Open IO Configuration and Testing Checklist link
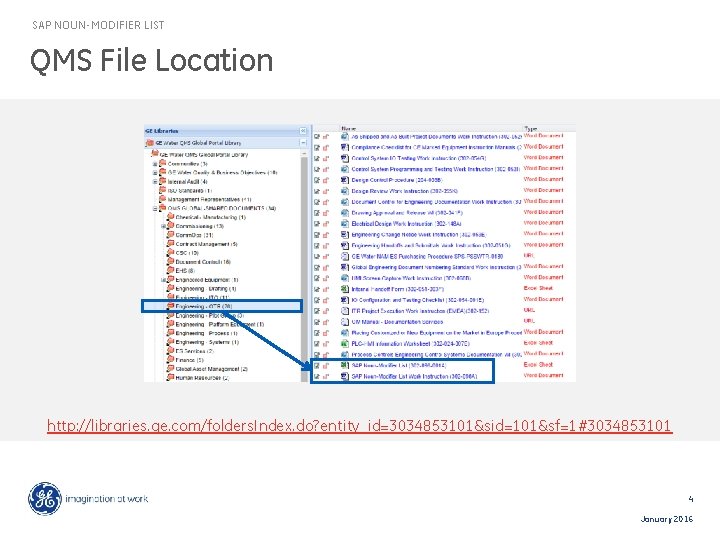Image resolution: width=720 pixels, height=540 pixels. coord(418,300)
